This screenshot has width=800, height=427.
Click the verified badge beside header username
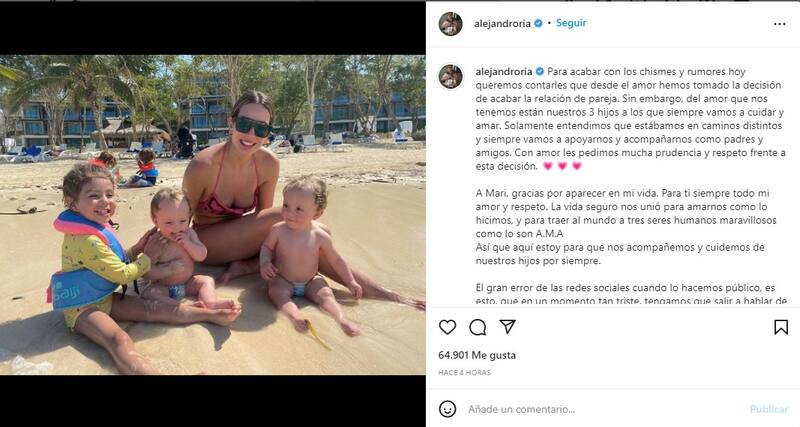point(538,23)
